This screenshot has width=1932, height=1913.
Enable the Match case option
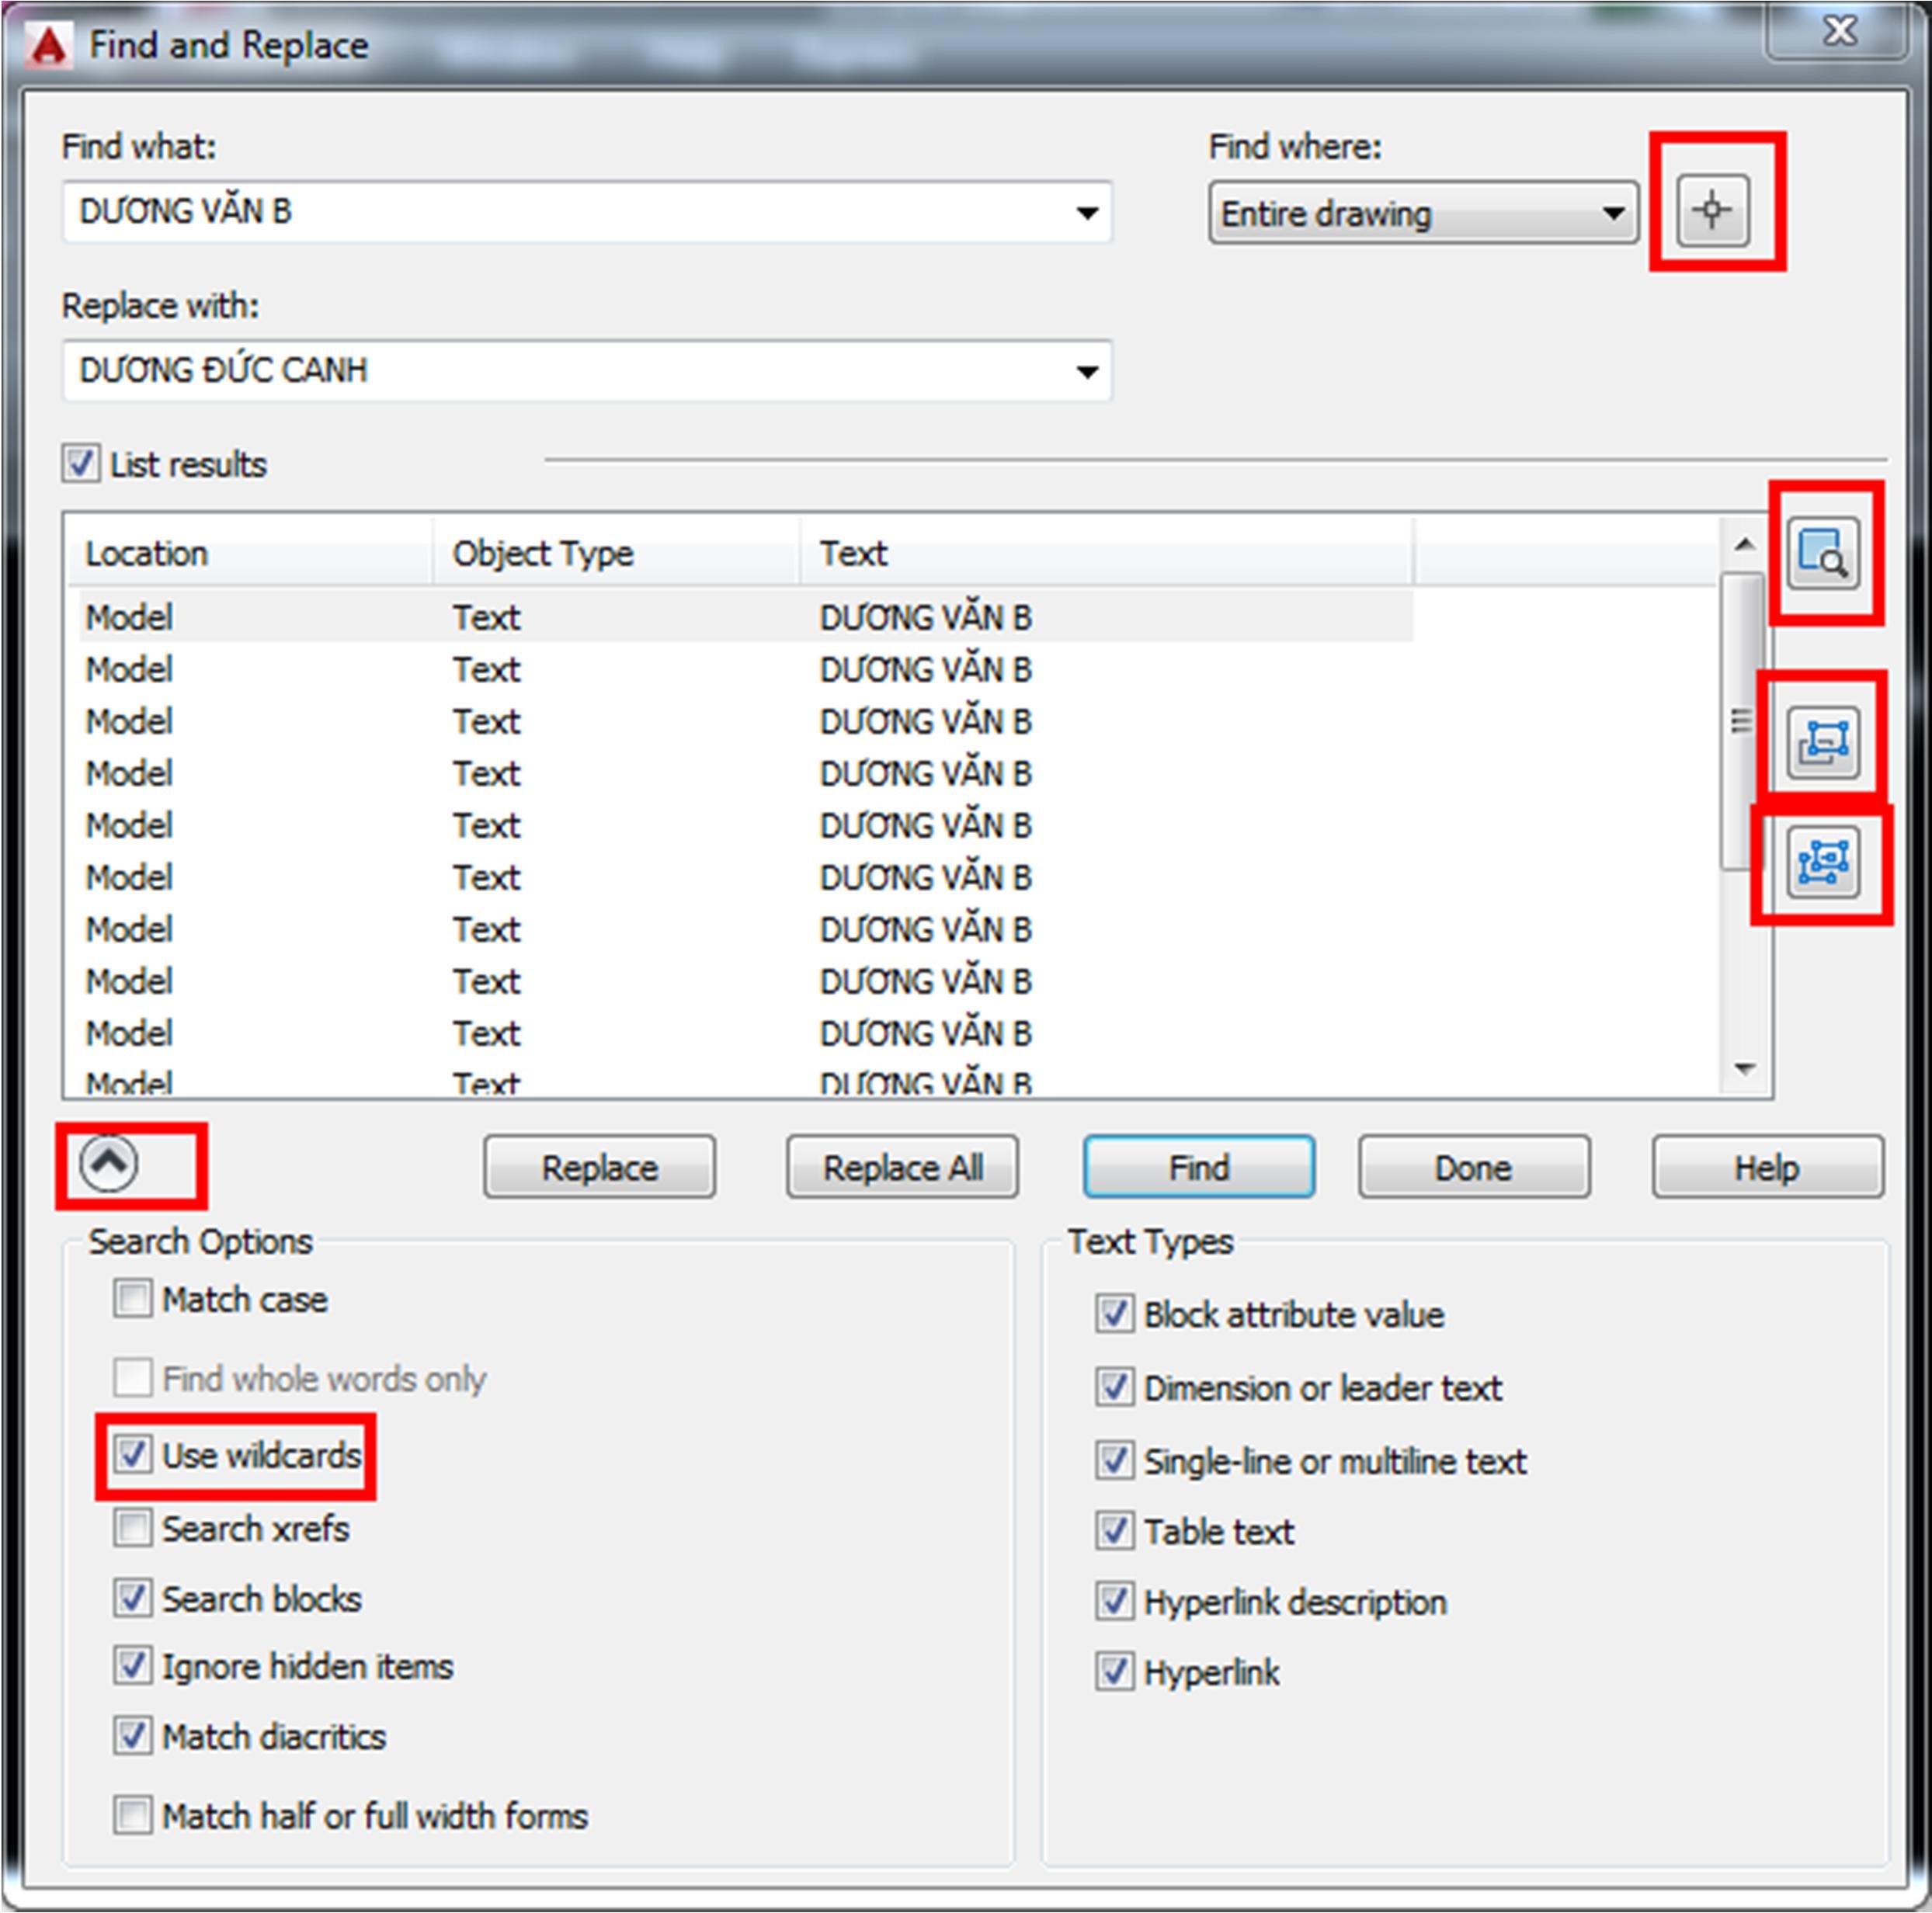coord(133,1299)
